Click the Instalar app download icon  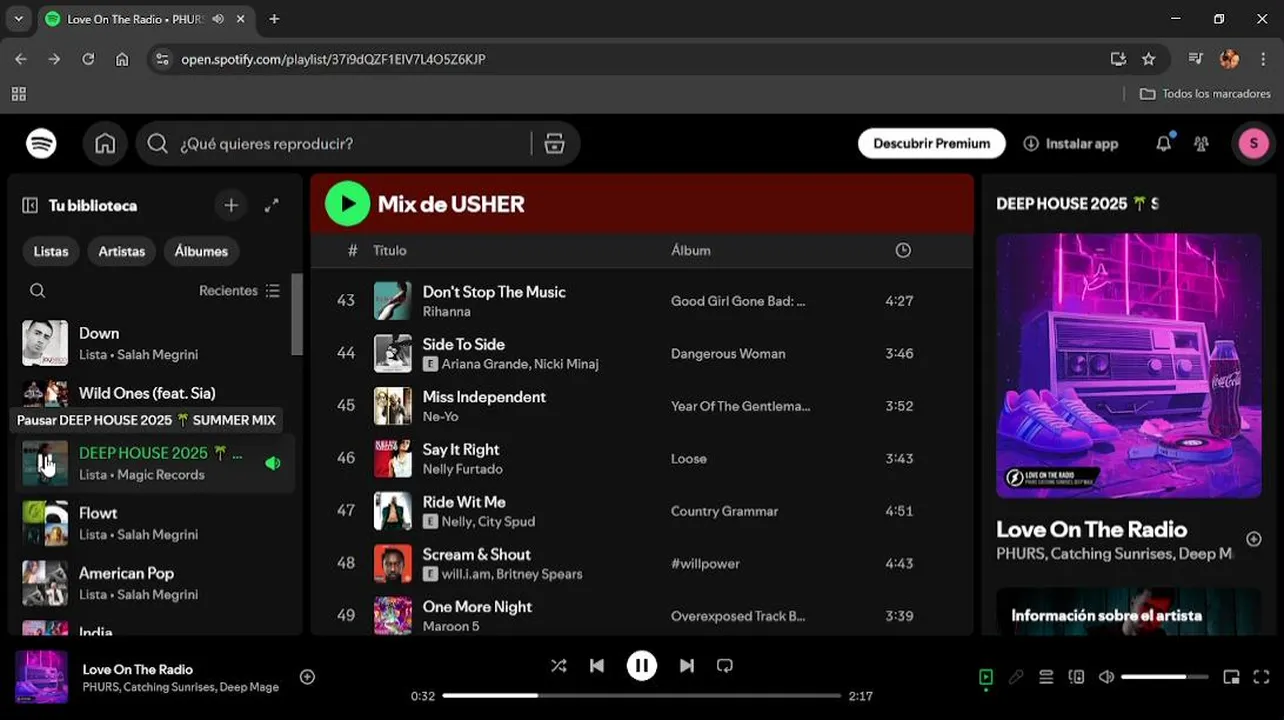(1031, 144)
